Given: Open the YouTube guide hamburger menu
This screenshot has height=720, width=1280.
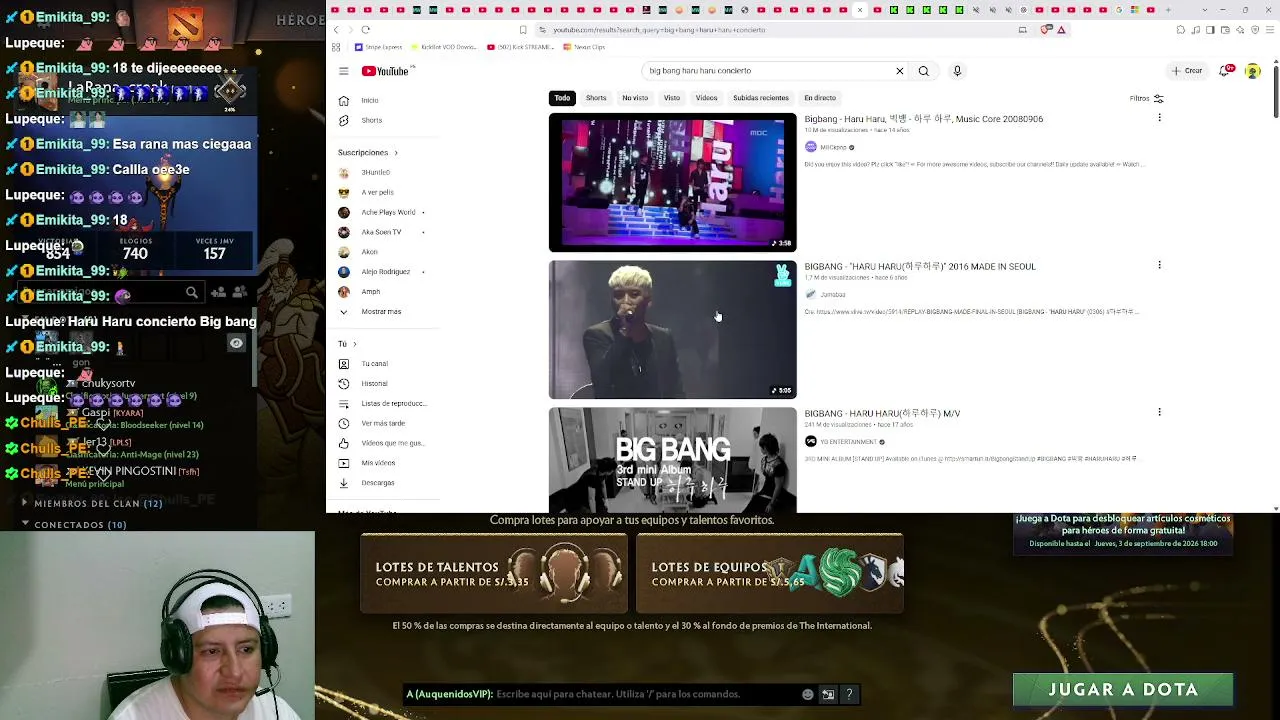Looking at the screenshot, I should (343, 71).
